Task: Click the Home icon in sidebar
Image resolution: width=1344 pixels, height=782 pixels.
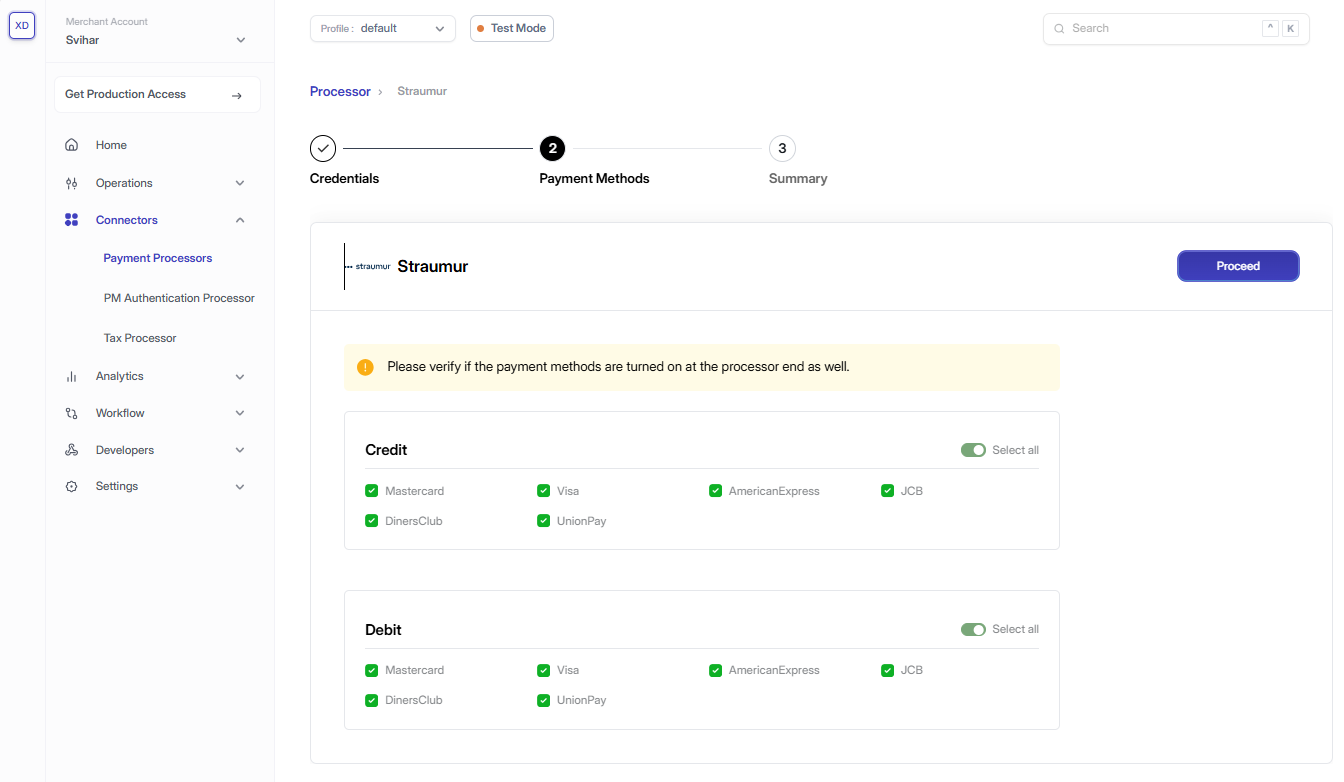Action: click(71, 145)
